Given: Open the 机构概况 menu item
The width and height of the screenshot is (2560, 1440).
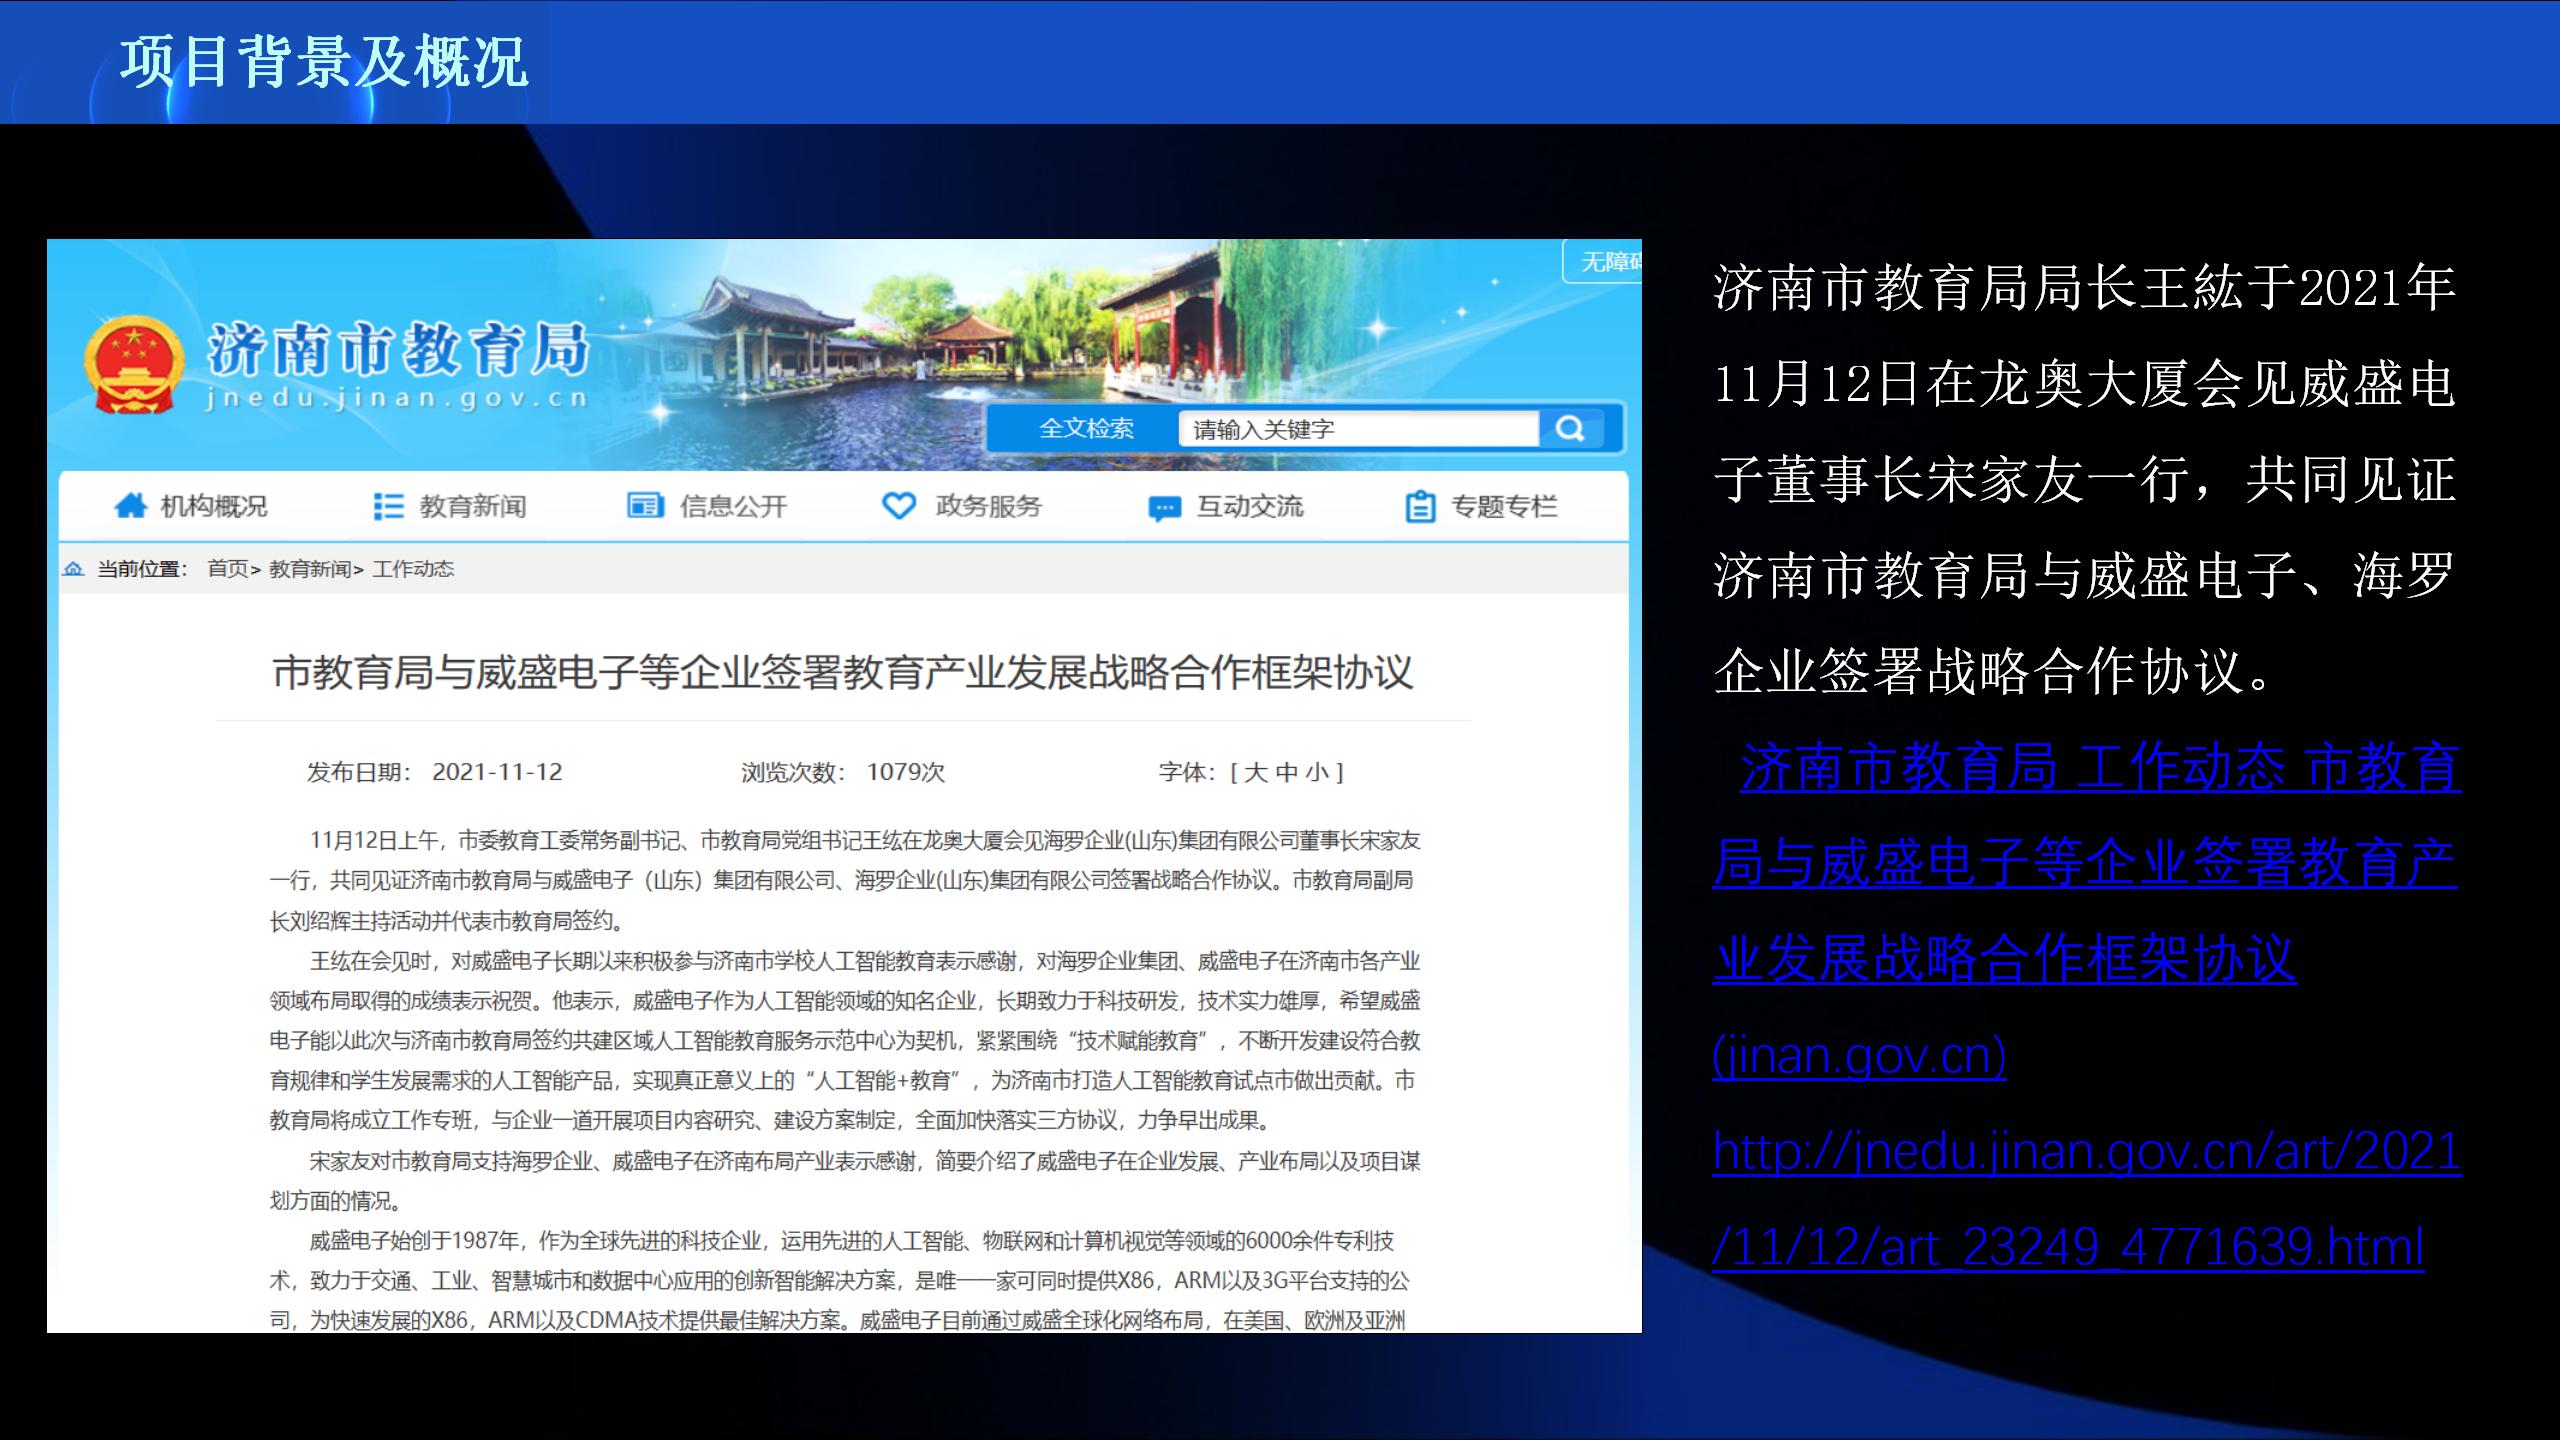Looking at the screenshot, I should (x=214, y=506).
